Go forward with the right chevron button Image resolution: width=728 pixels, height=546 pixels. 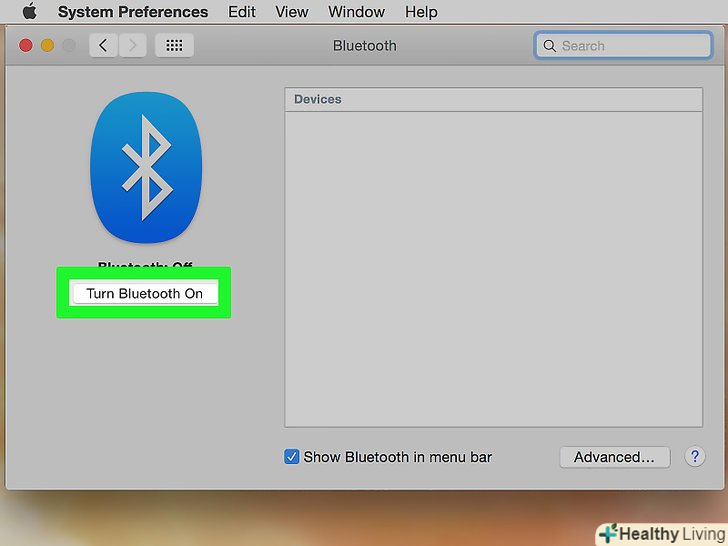133,46
